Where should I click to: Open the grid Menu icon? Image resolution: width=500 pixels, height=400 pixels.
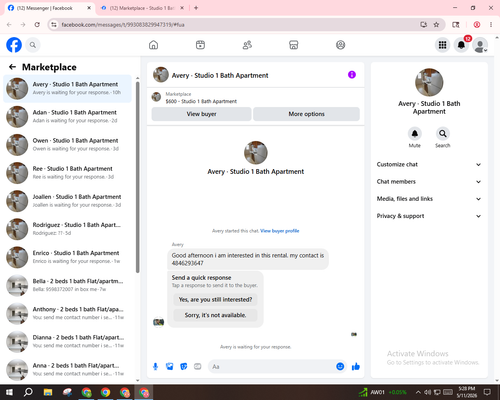click(442, 45)
